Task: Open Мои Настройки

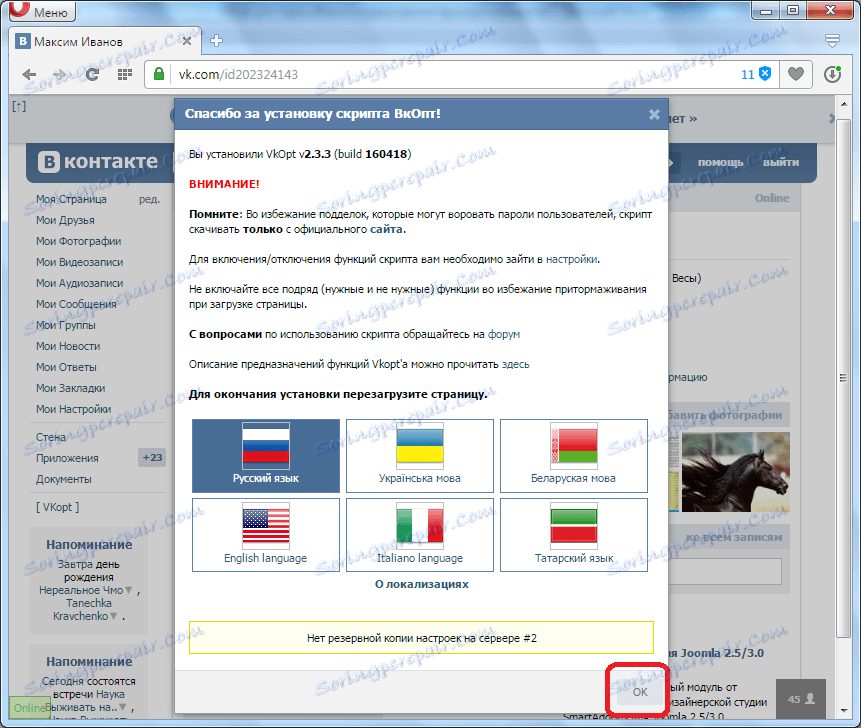Action: 74,409
